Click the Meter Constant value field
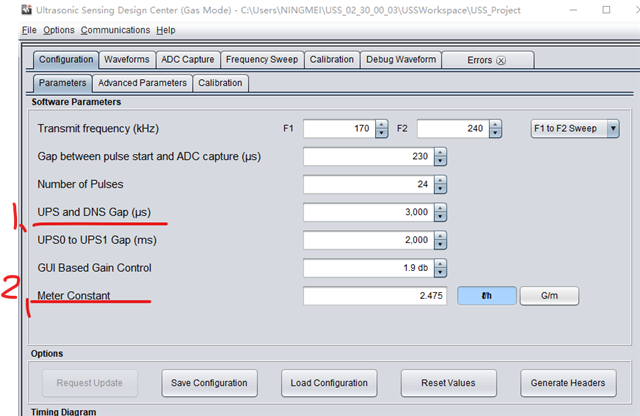The width and height of the screenshot is (640, 416). [x=375, y=296]
